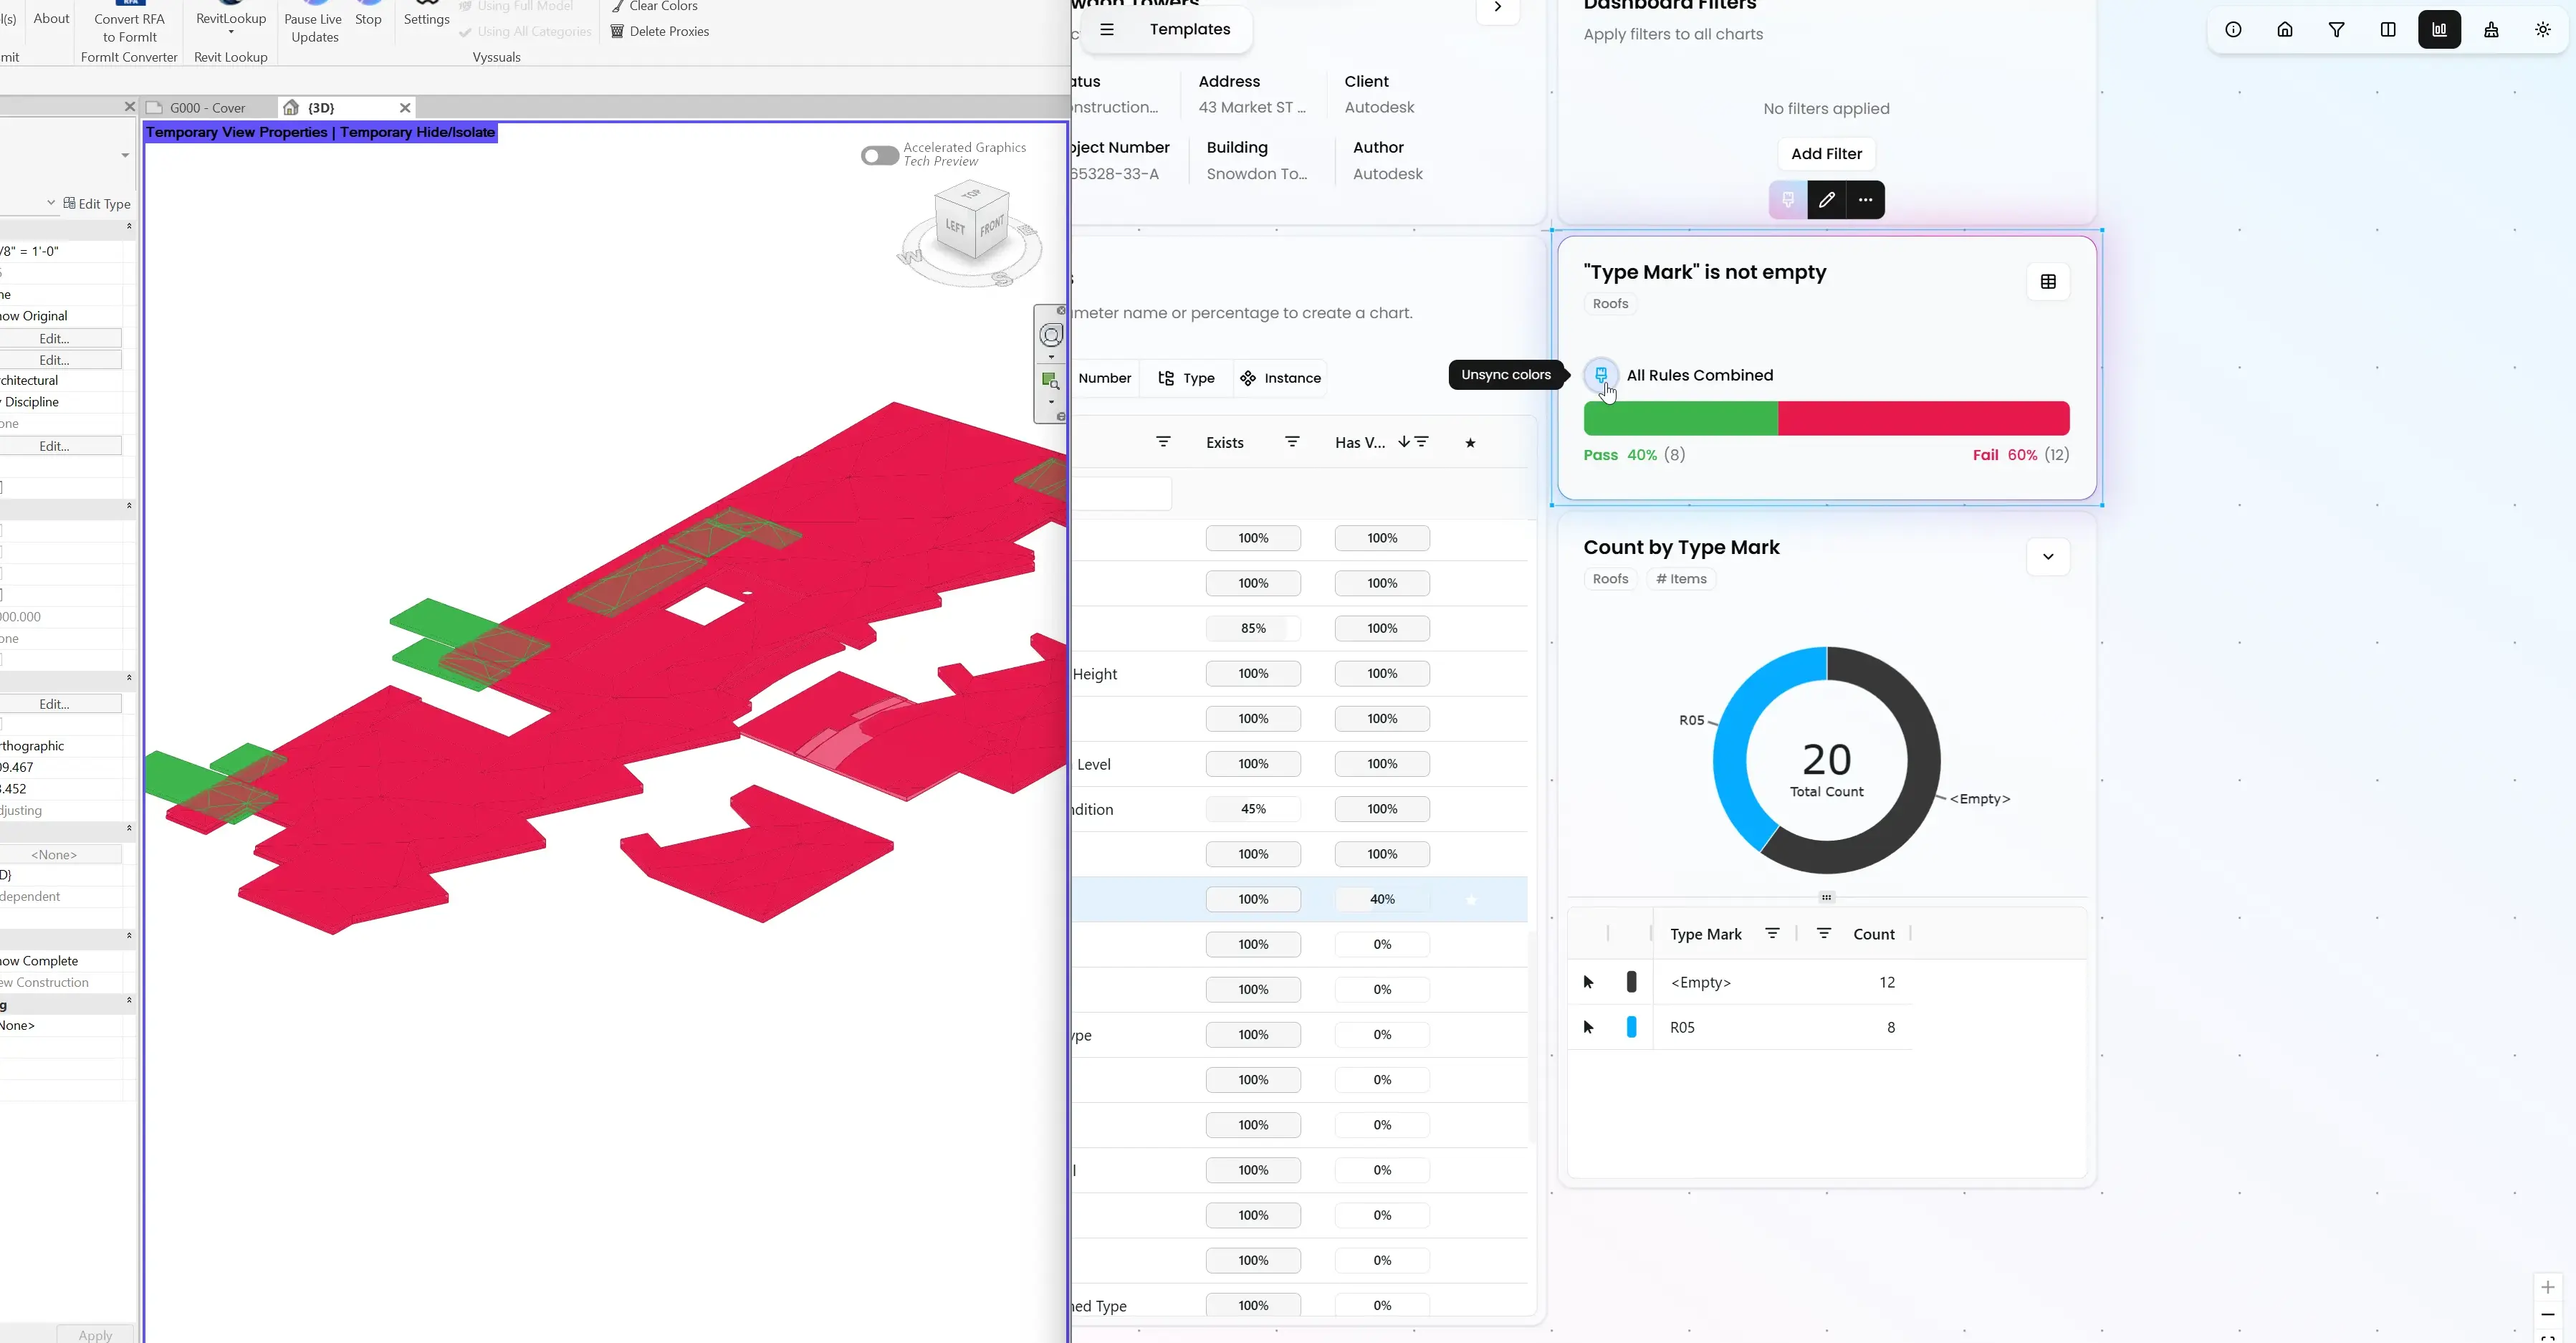This screenshot has height=1343, width=2576.
Task: Toggle the Type parameter filter
Action: (x=1187, y=378)
